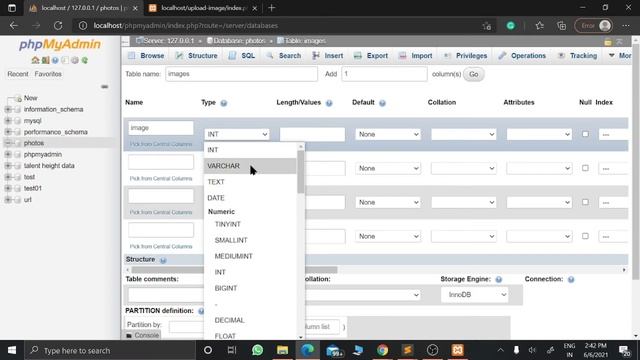
Task: Click Favorites navigation link
Action: (x=48, y=74)
